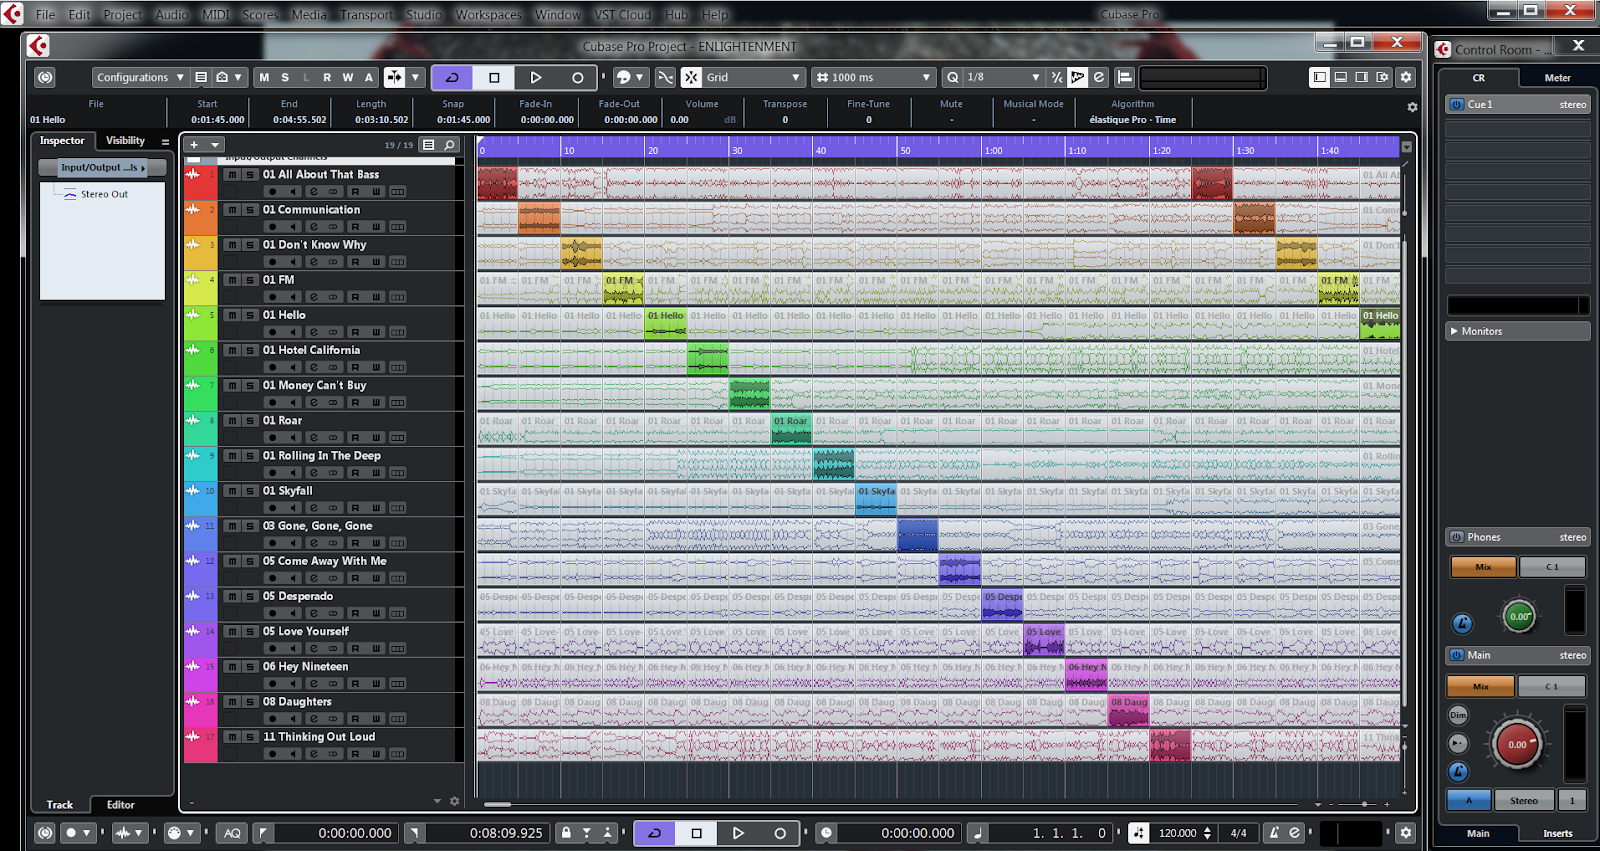
Task: Click the Phones Mix button
Action: pos(1483,567)
